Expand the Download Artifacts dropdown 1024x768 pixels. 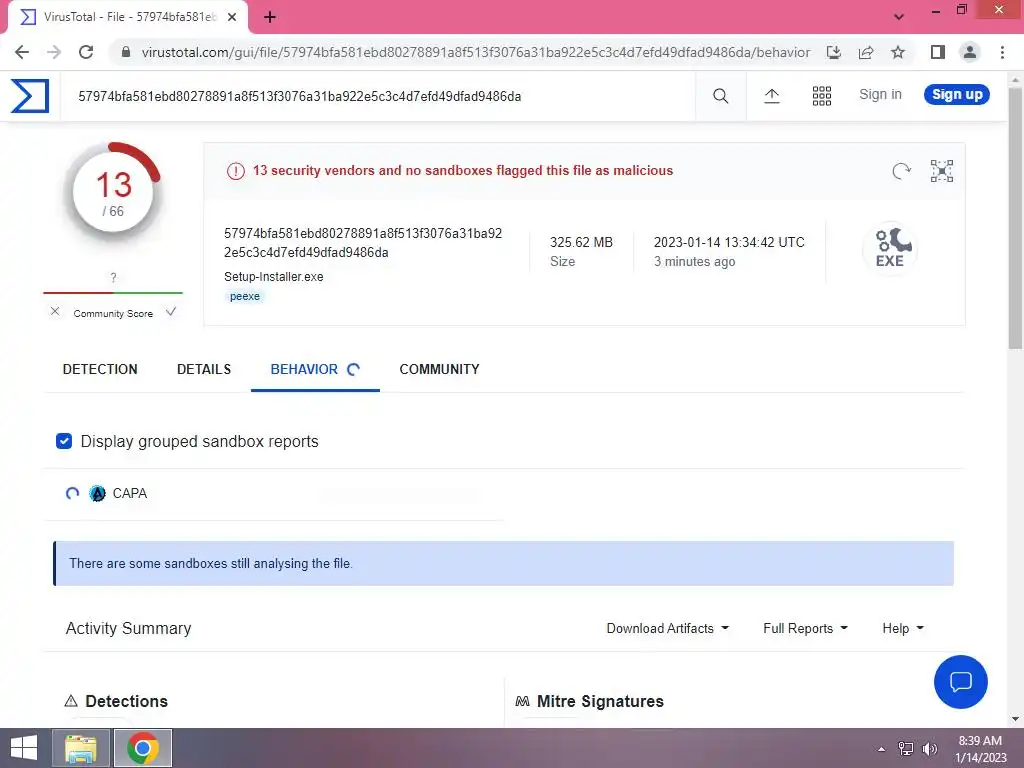point(667,628)
